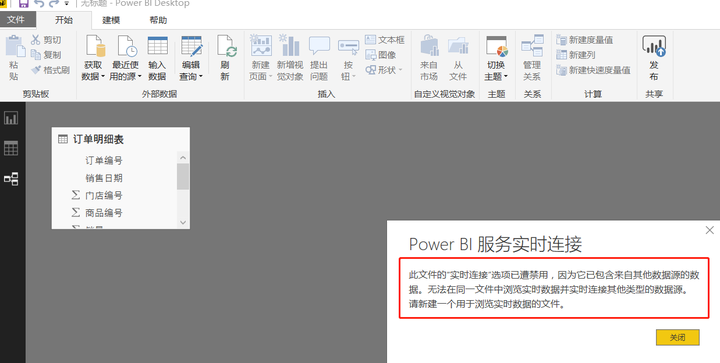Click 剪切 cut button

[x=46, y=40]
